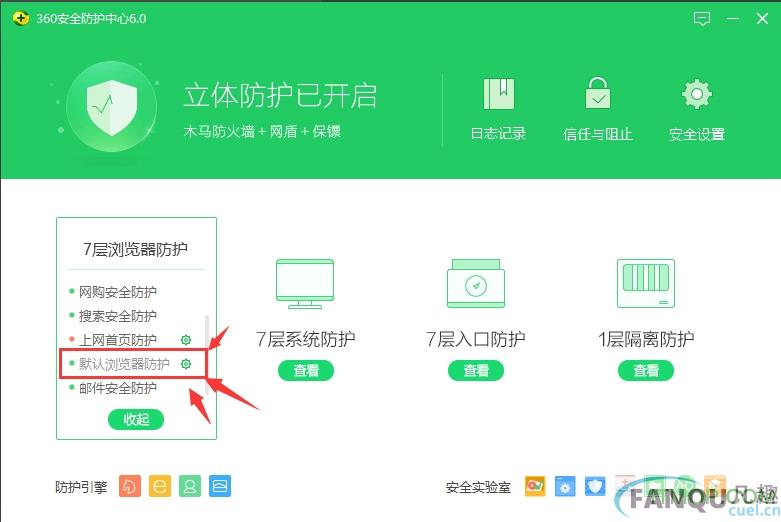Click 木马防火墙 + 网盾 + 保镖 subtitle
This screenshot has width=781, height=522.
pyautogui.click(x=262, y=131)
